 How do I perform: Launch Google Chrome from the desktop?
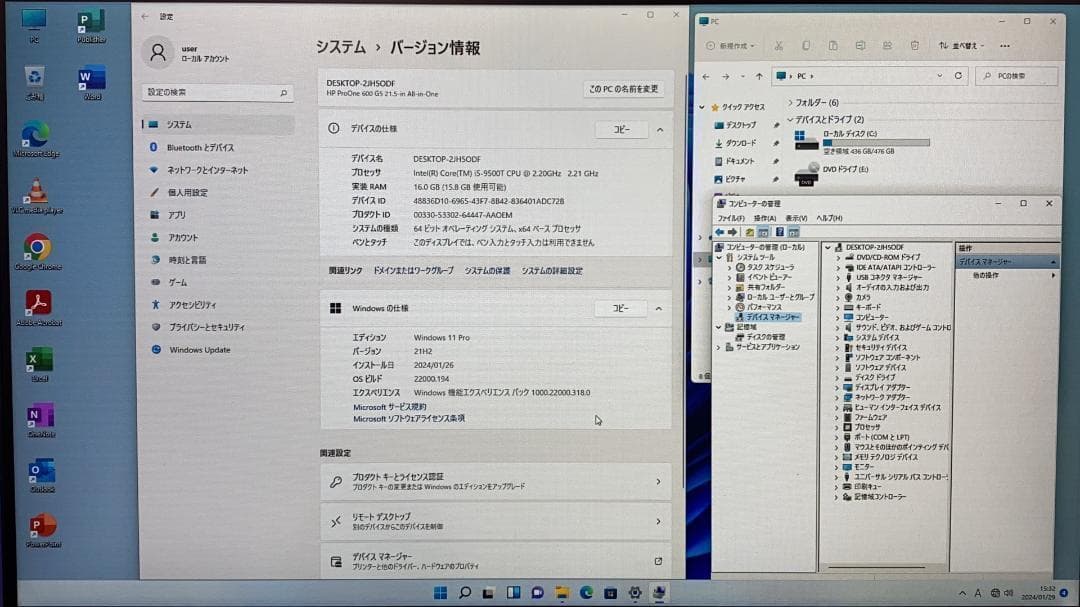point(36,248)
